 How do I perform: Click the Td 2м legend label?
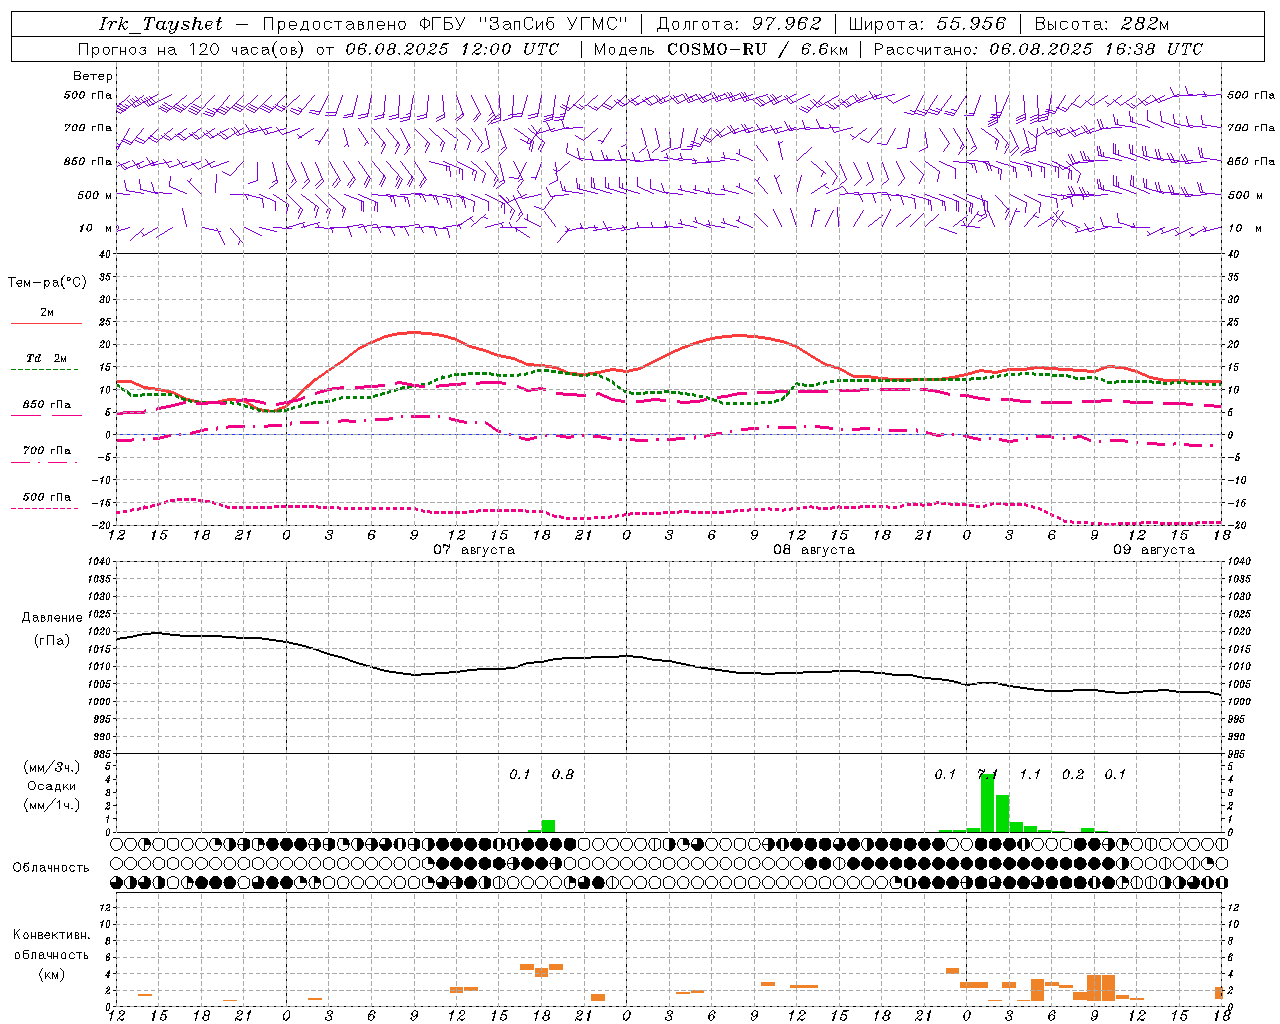click(x=46, y=358)
